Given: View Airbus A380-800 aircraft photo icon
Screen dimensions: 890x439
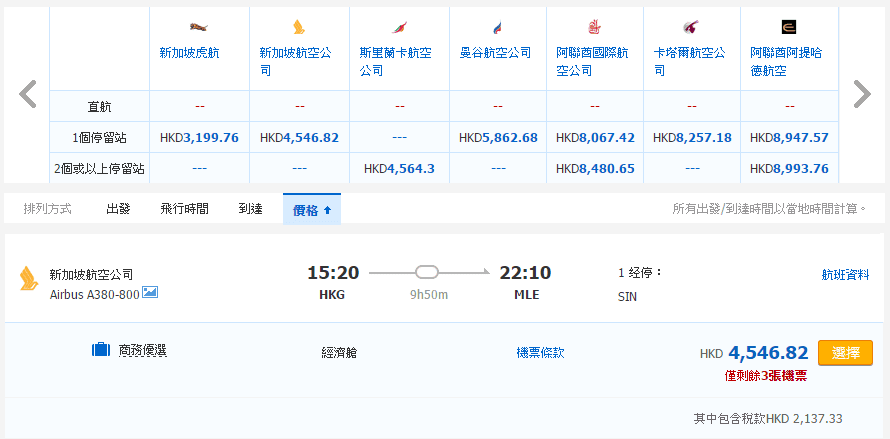Looking at the screenshot, I should [150, 292].
